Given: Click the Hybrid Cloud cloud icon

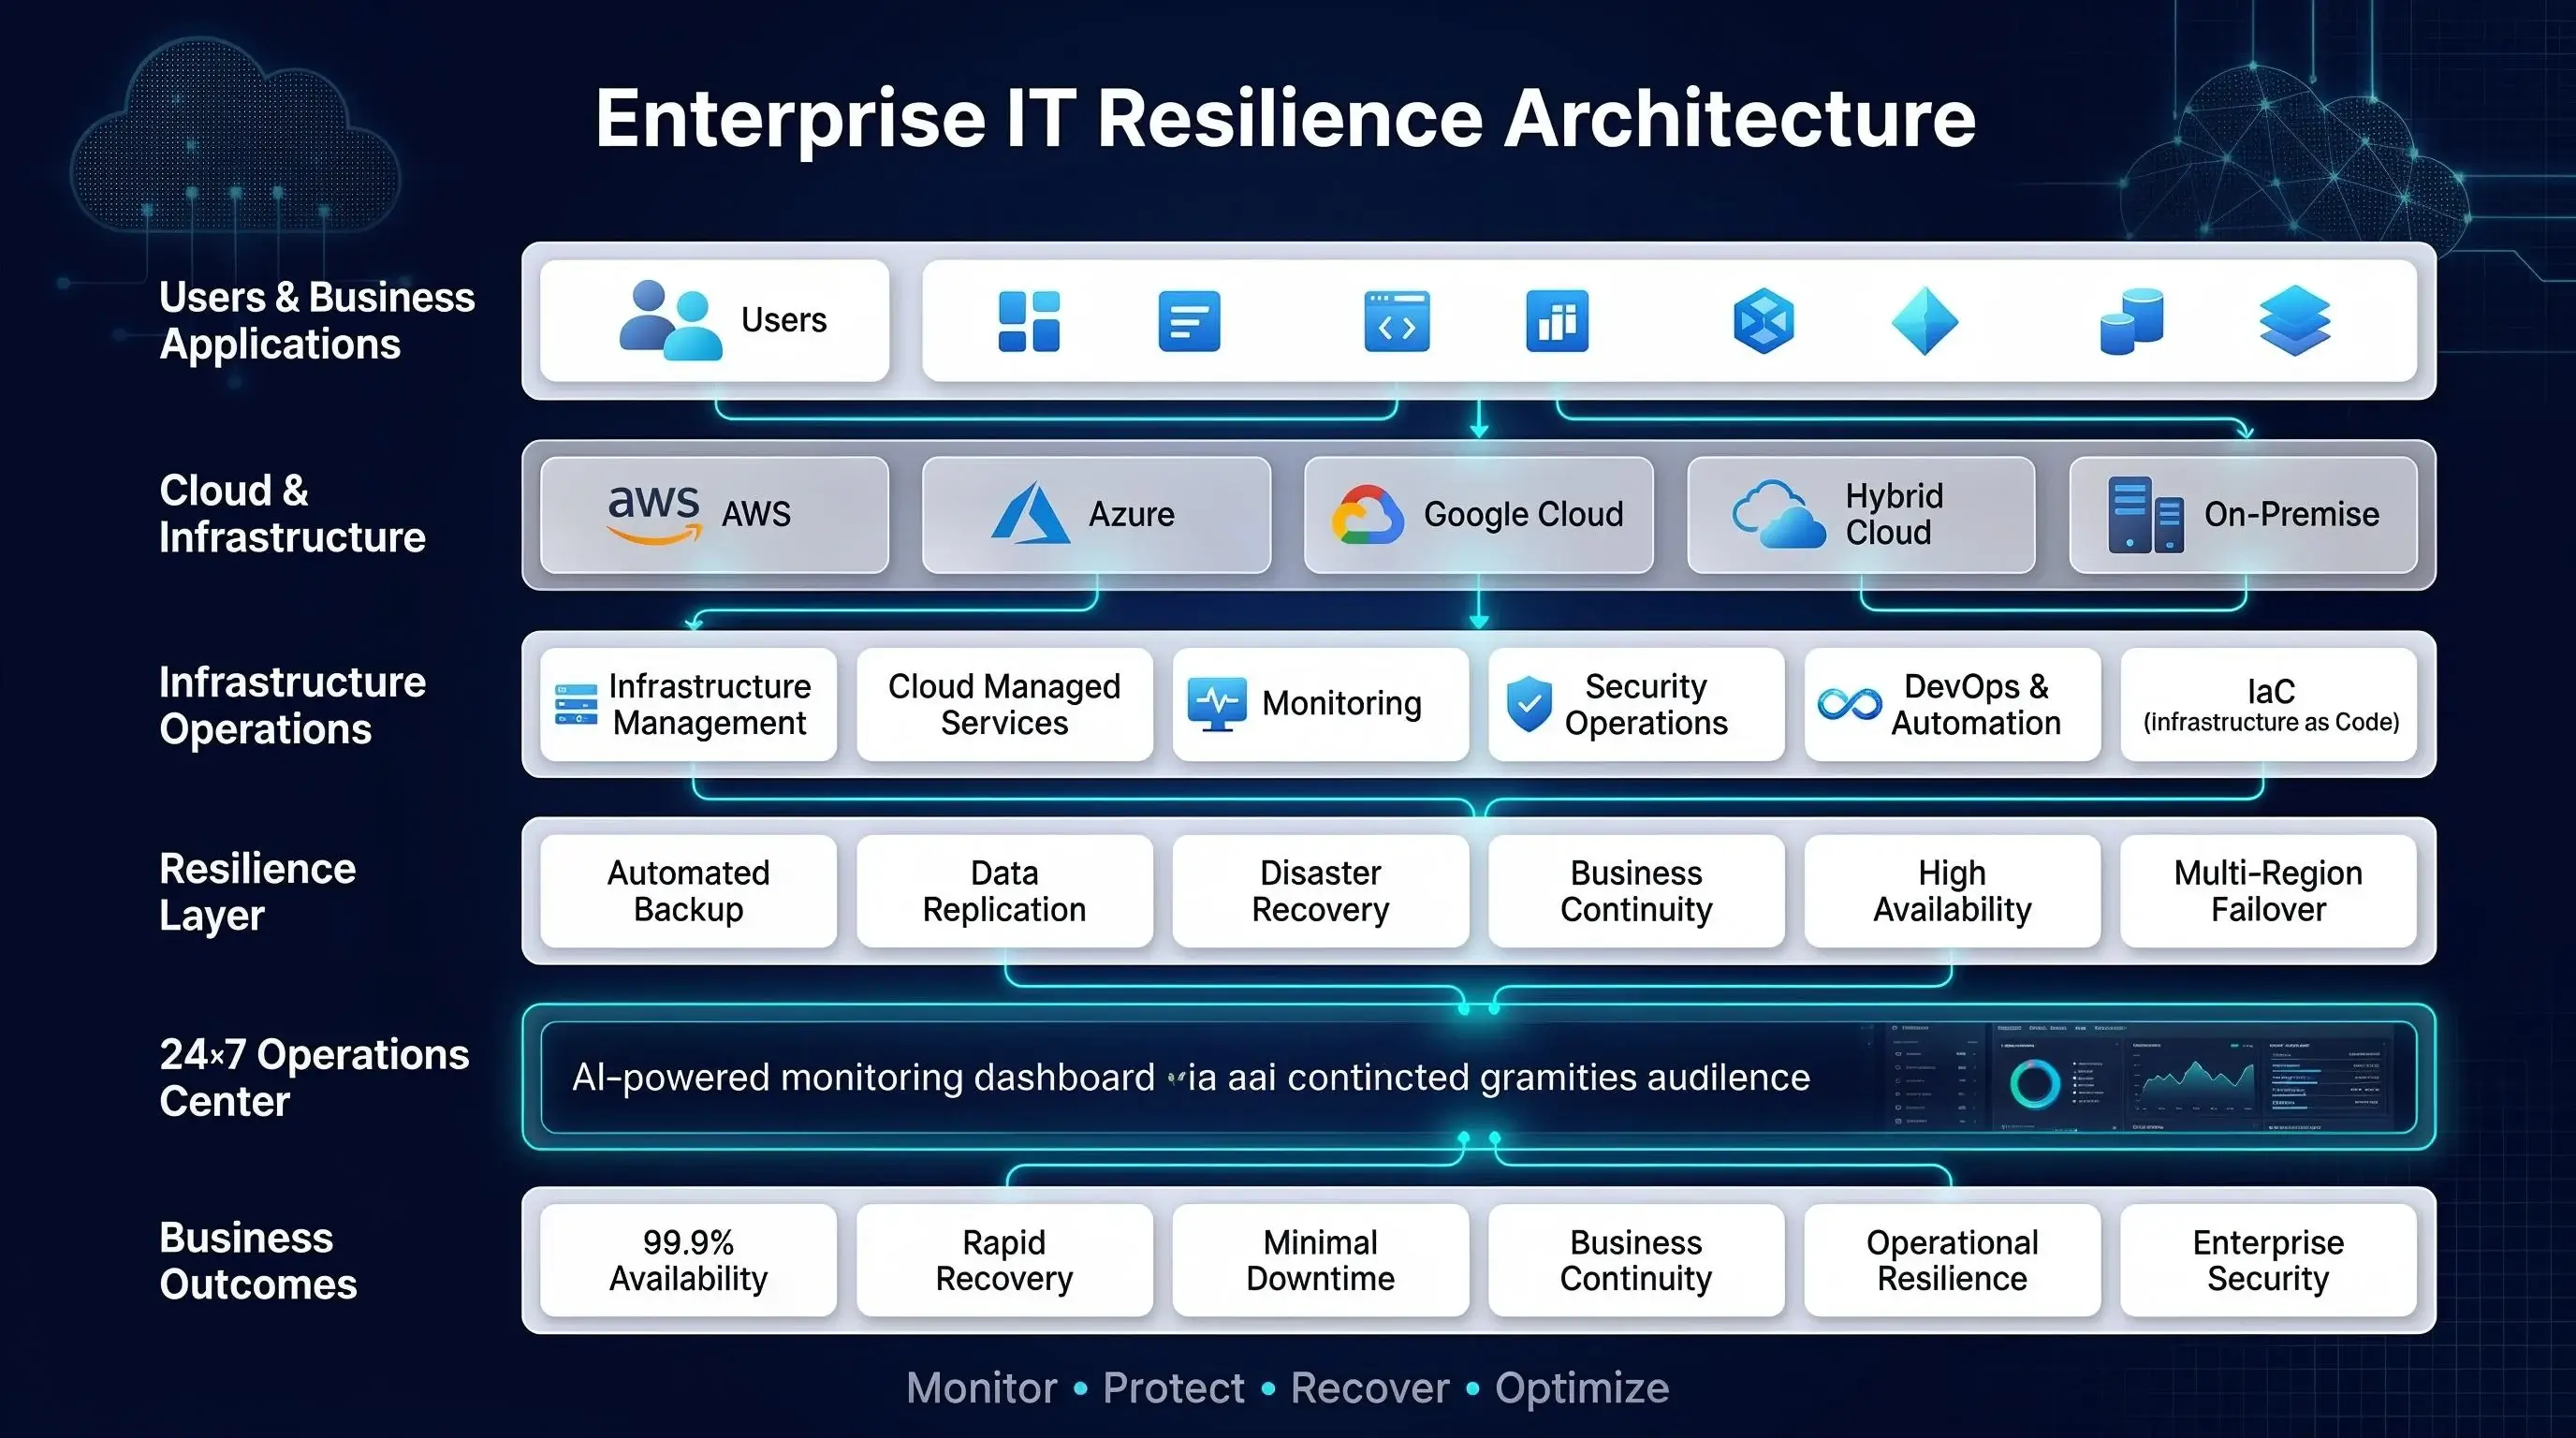Looking at the screenshot, I should point(1779,514).
